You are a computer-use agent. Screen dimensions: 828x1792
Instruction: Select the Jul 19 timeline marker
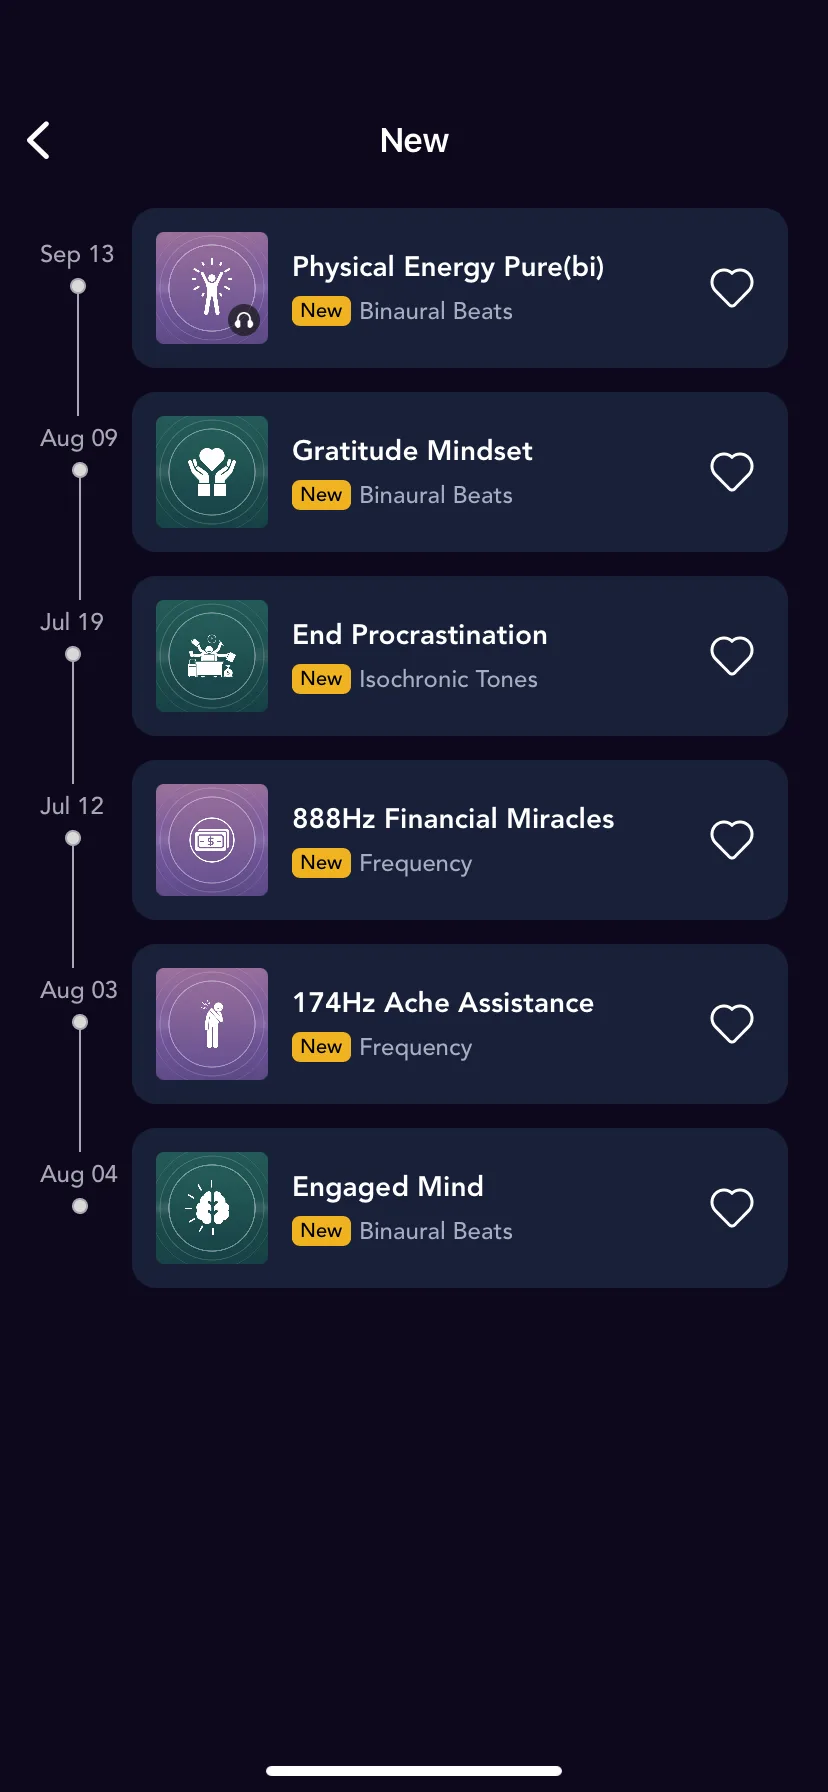tap(73, 654)
